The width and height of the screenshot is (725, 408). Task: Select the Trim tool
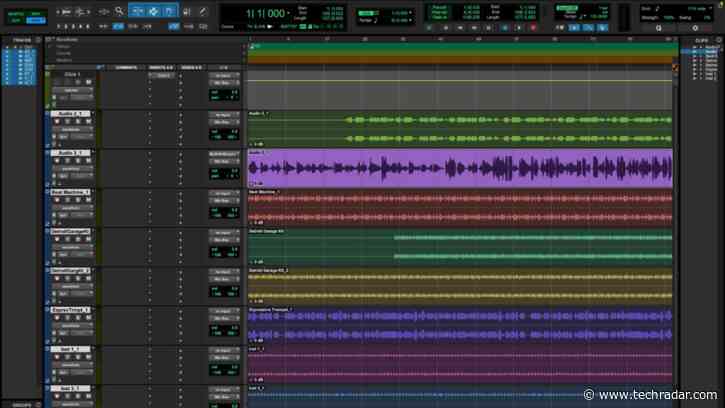pos(137,11)
